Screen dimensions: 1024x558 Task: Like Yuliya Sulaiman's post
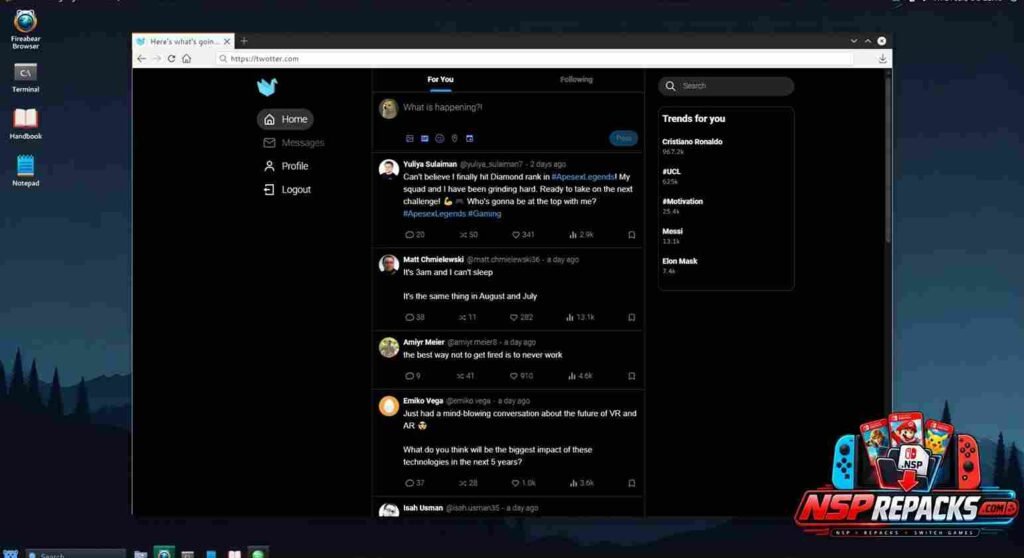pos(522,235)
